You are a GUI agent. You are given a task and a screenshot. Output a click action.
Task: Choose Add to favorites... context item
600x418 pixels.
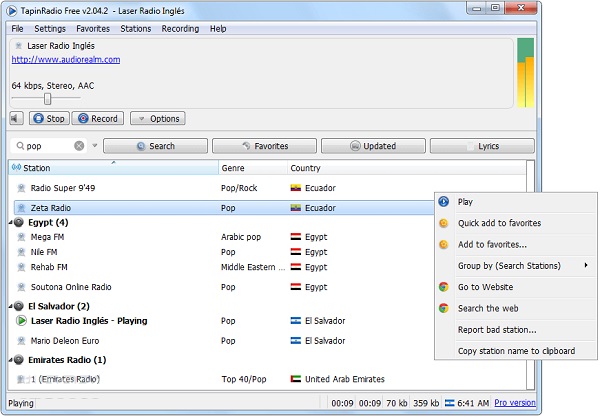(x=515, y=245)
